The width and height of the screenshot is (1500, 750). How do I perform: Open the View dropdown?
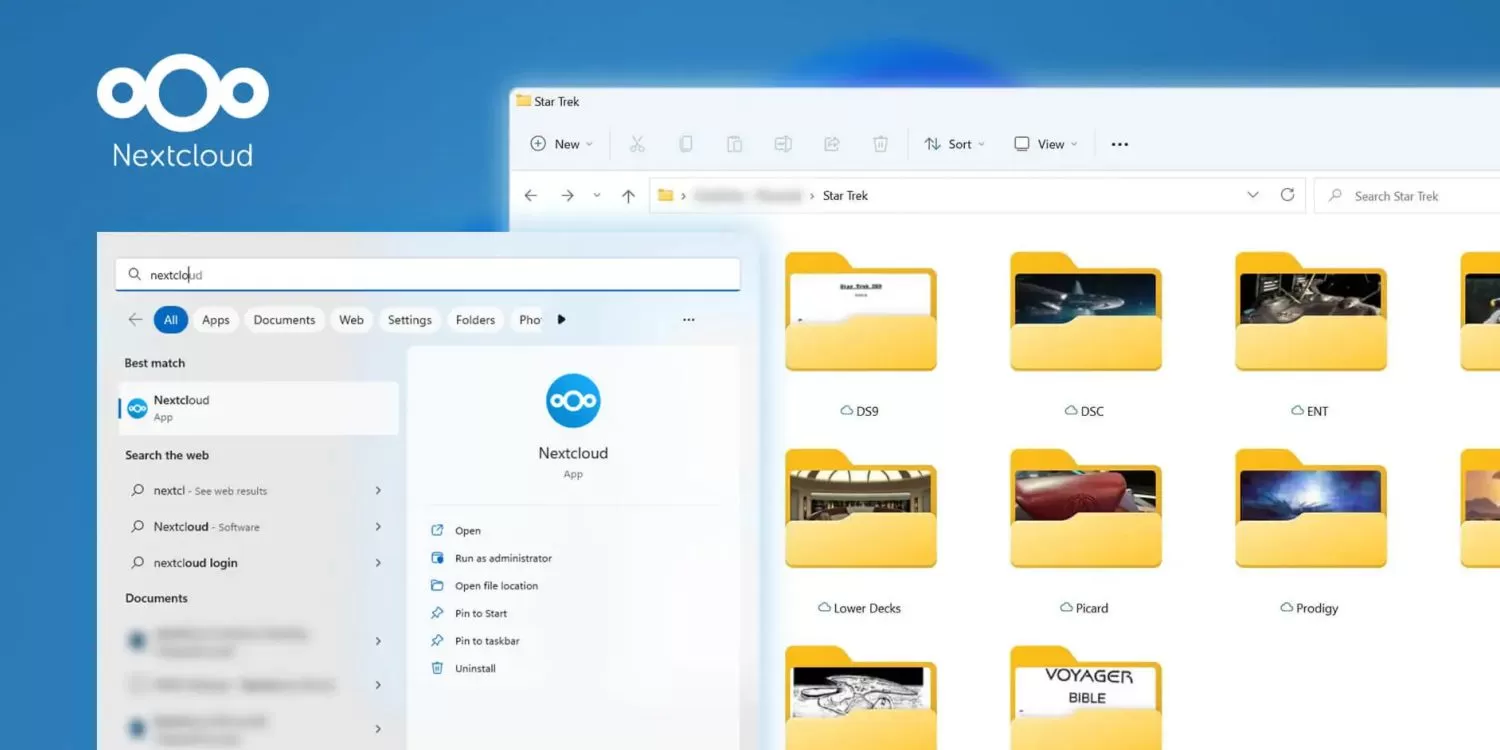1045,144
